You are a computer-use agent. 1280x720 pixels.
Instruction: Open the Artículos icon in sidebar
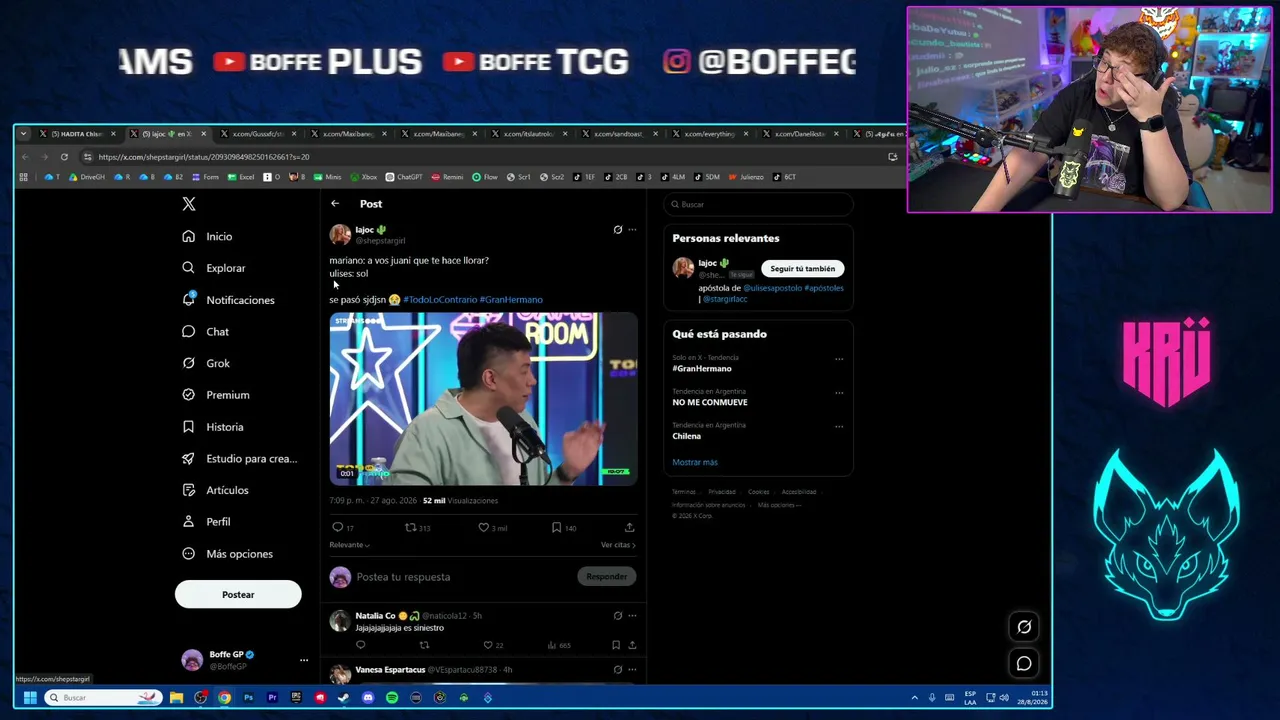pos(188,490)
